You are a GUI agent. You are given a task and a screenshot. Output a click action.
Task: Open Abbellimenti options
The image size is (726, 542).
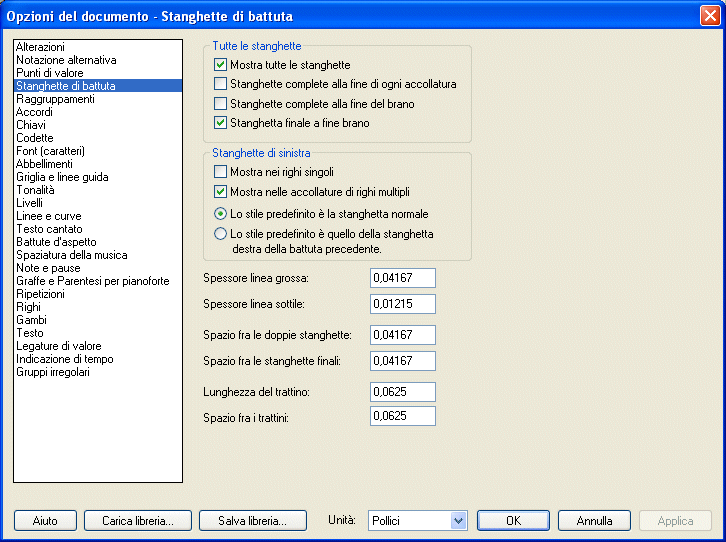click(98, 163)
